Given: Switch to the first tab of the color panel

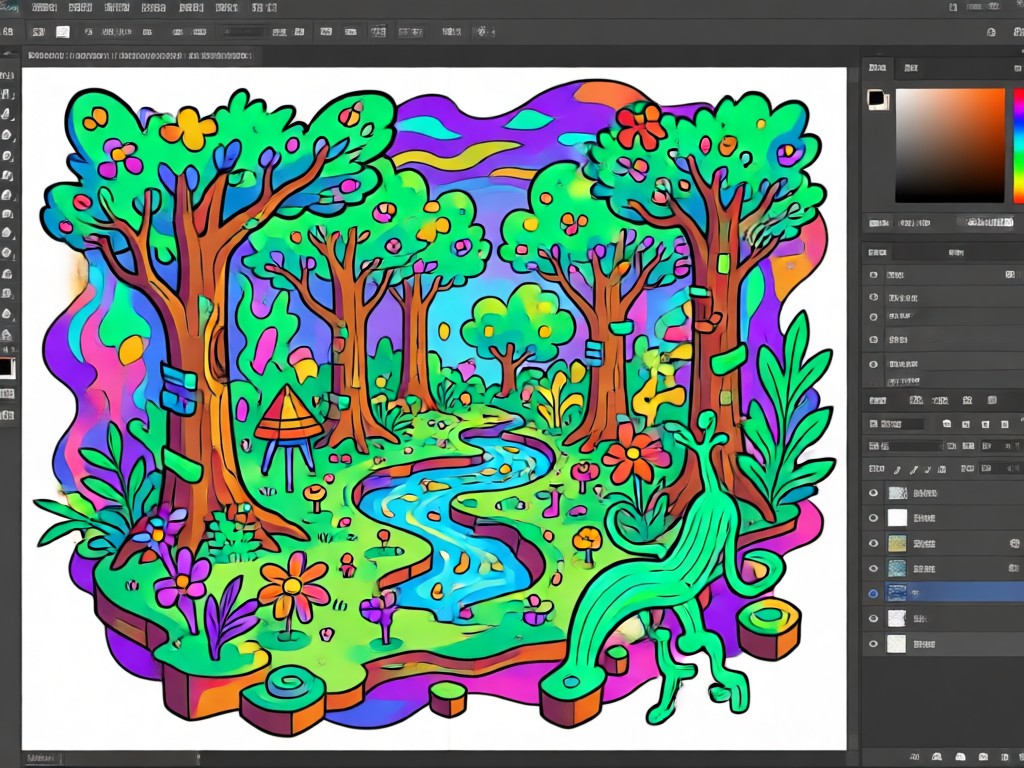Looking at the screenshot, I should point(877,67).
